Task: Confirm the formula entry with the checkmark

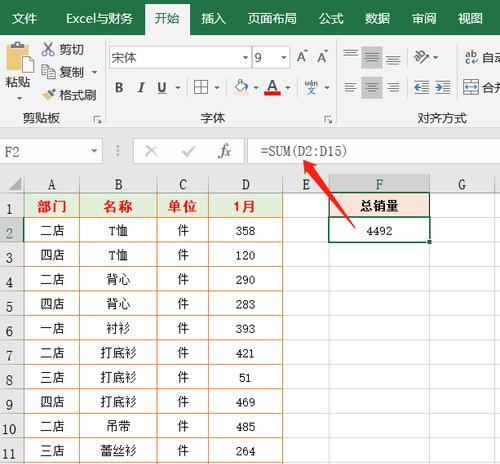Action: pos(188,152)
